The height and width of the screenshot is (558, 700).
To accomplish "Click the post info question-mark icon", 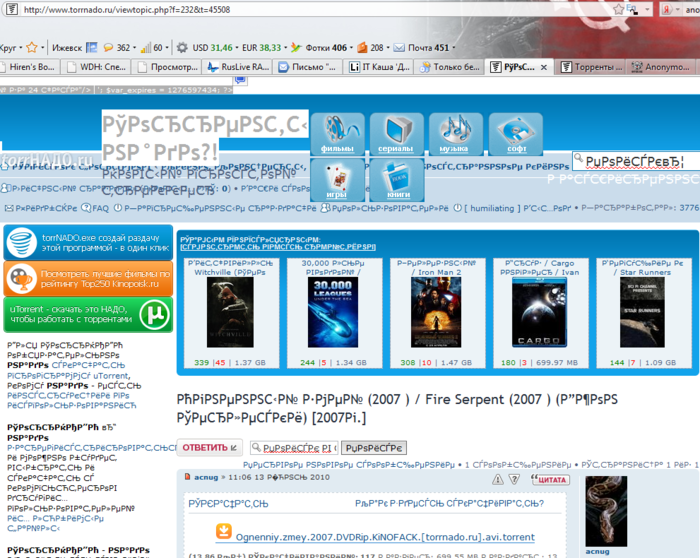I will point(514,479).
